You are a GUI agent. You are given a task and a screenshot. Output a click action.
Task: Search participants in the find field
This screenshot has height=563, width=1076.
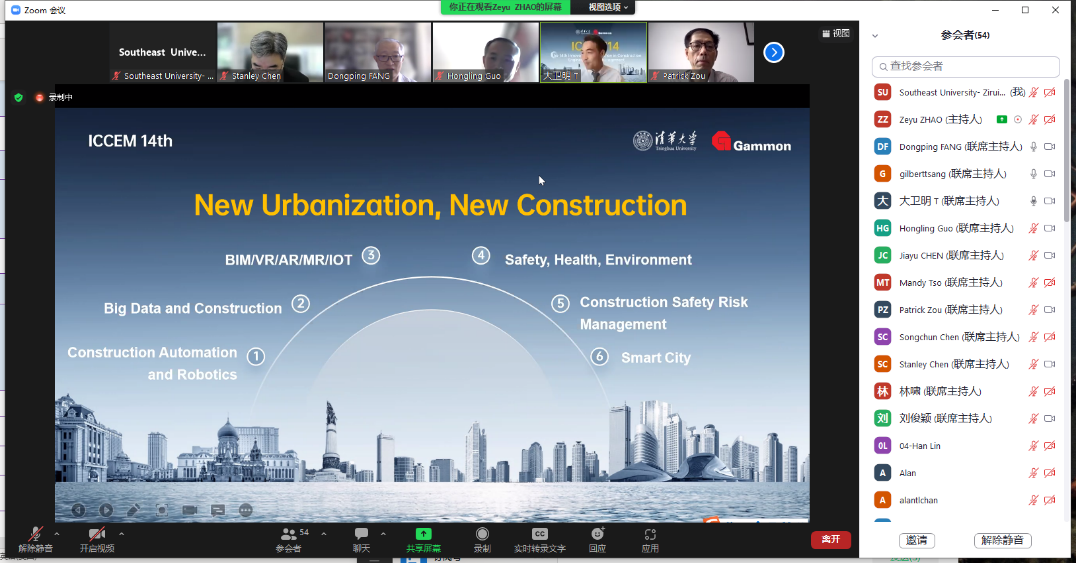tap(966, 67)
